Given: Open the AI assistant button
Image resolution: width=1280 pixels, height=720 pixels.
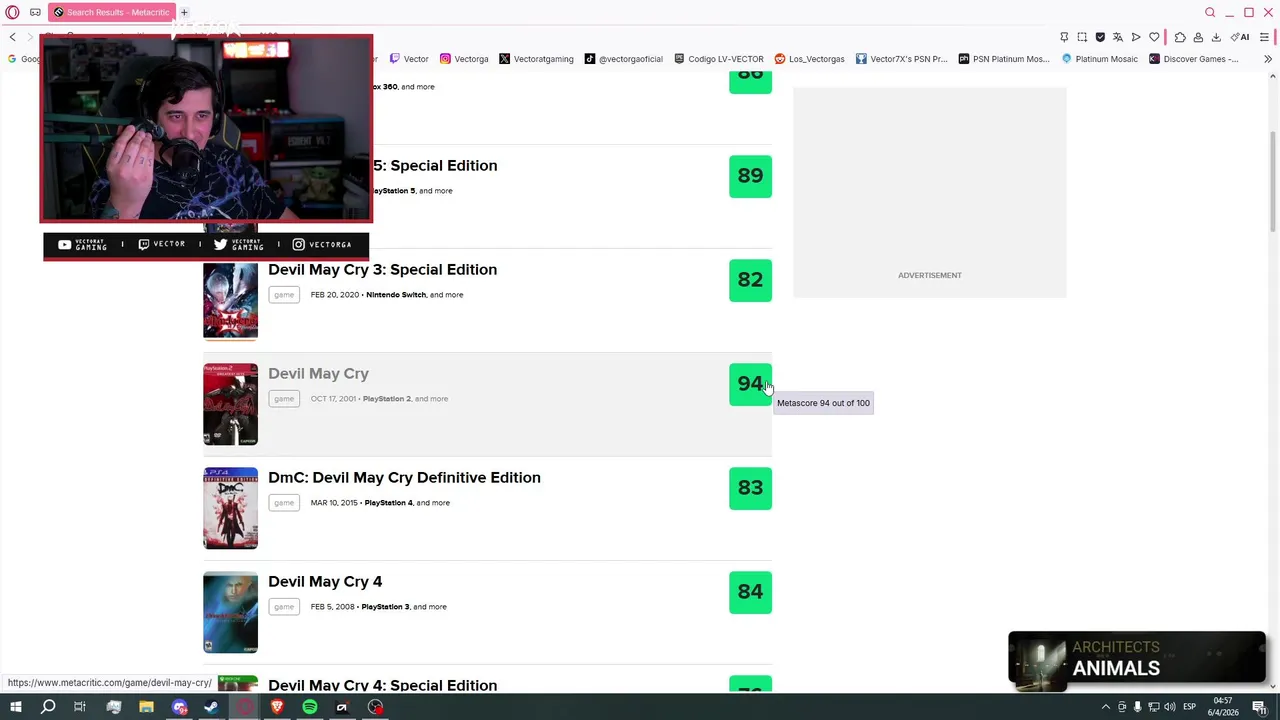Looking at the screenshot, I should (x=1240, y=37).
